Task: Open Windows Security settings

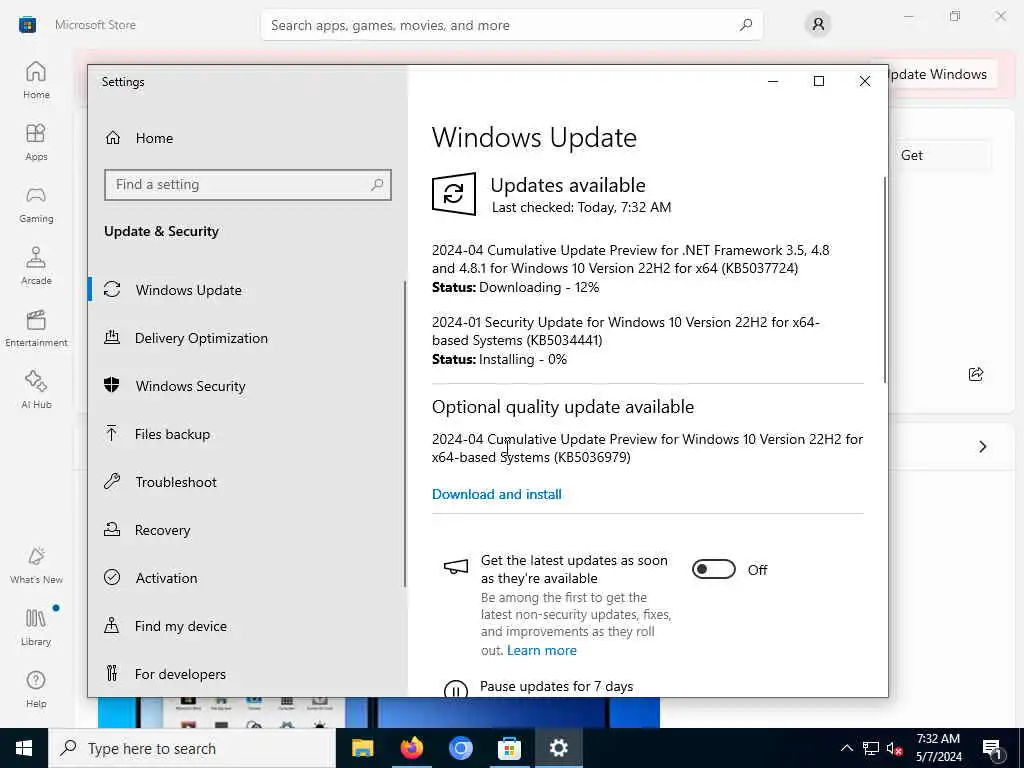Action: [x=246, y=386]
